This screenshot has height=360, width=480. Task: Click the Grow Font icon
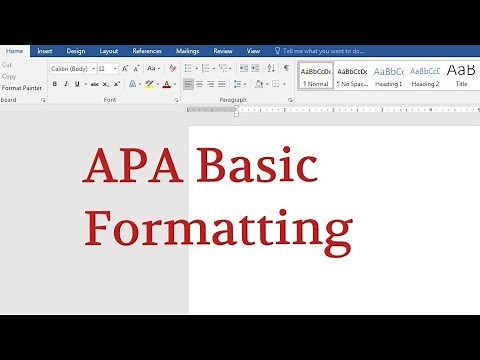[x=125, y=69]
